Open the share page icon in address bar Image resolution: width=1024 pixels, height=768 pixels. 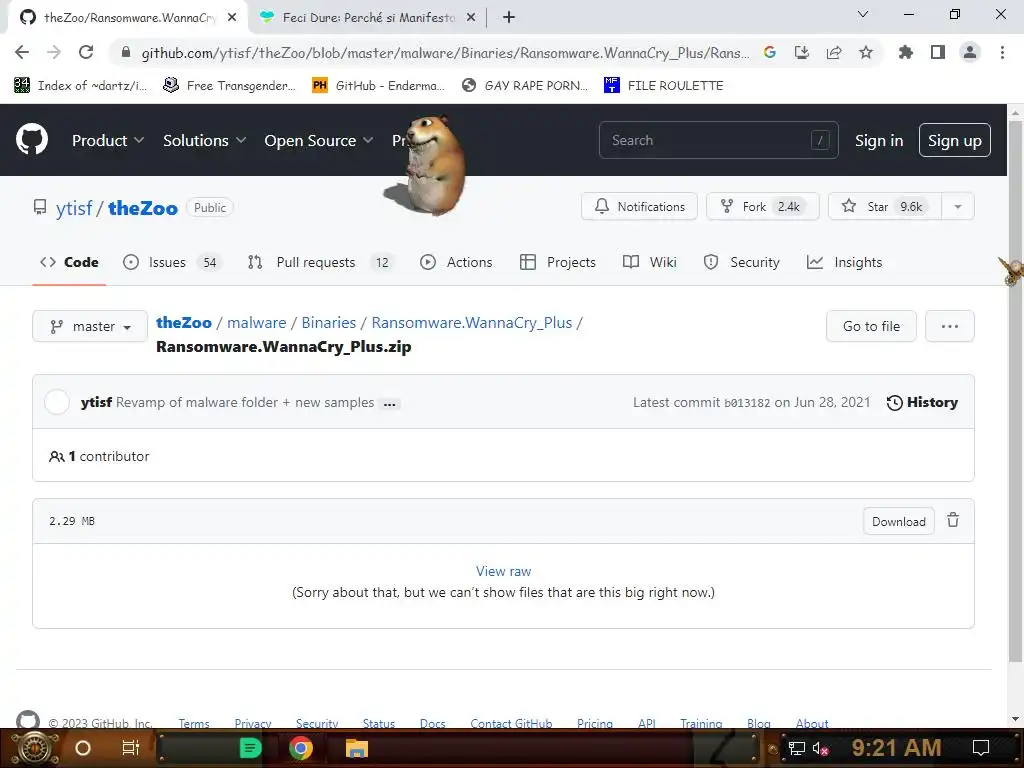point(834,52)
